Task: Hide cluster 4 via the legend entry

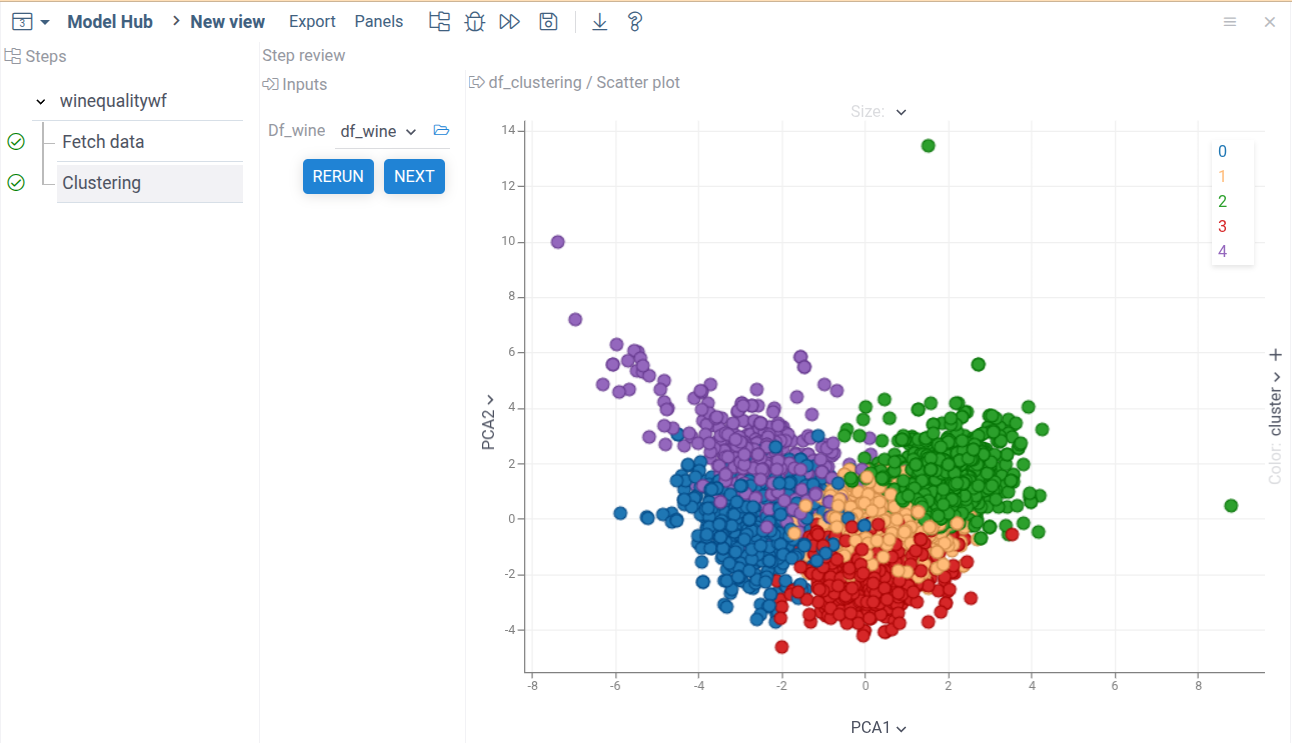Action: point(1222,251)
